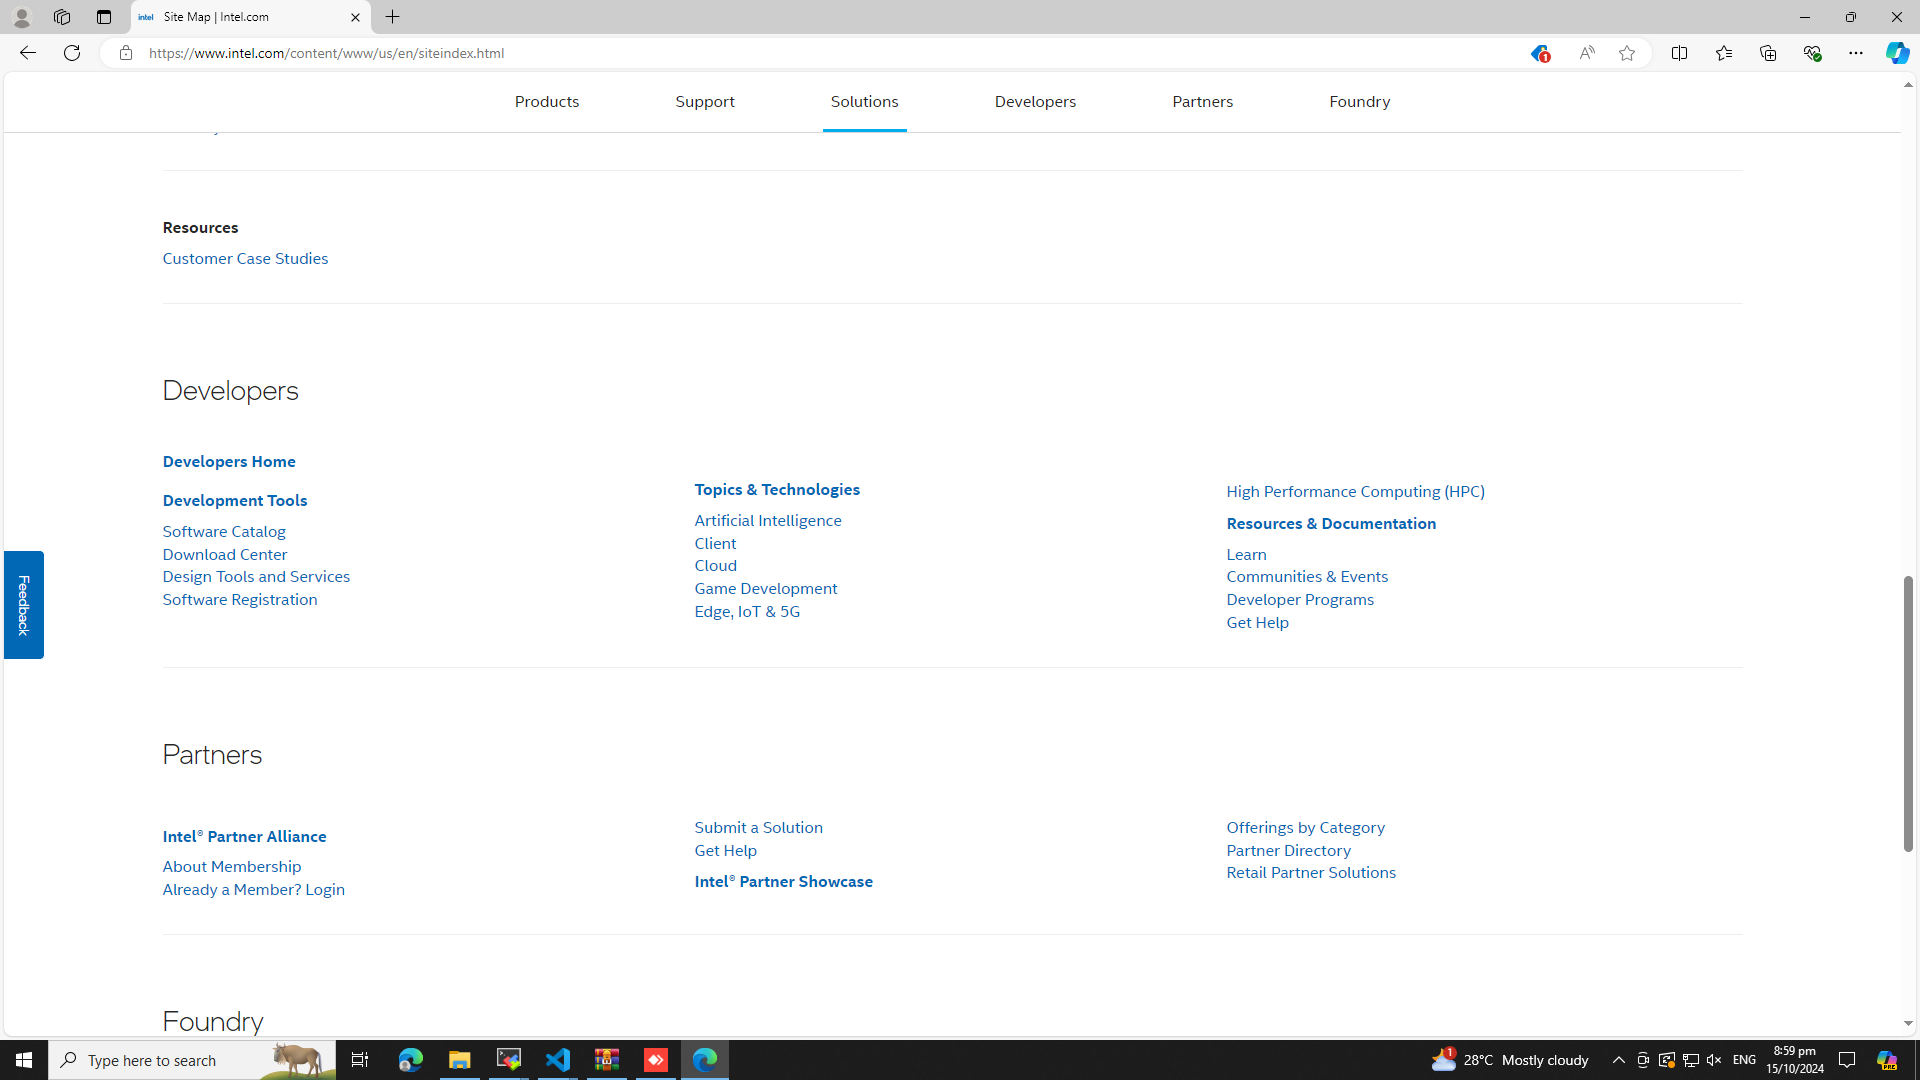Open the Copilot sidebar icon
The image size is (1920, 1080).
point(1896,53)
